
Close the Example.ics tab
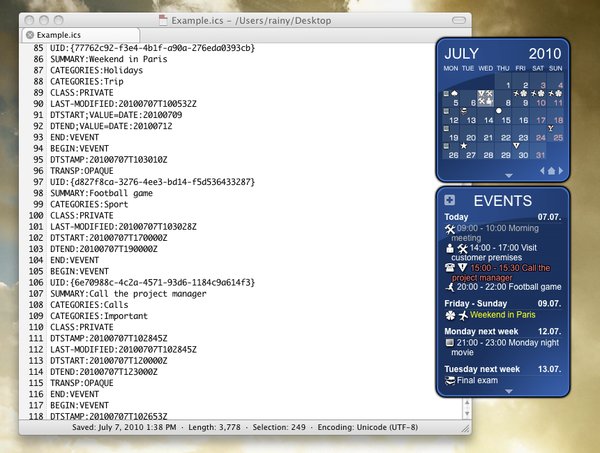[x=29, y=35]
